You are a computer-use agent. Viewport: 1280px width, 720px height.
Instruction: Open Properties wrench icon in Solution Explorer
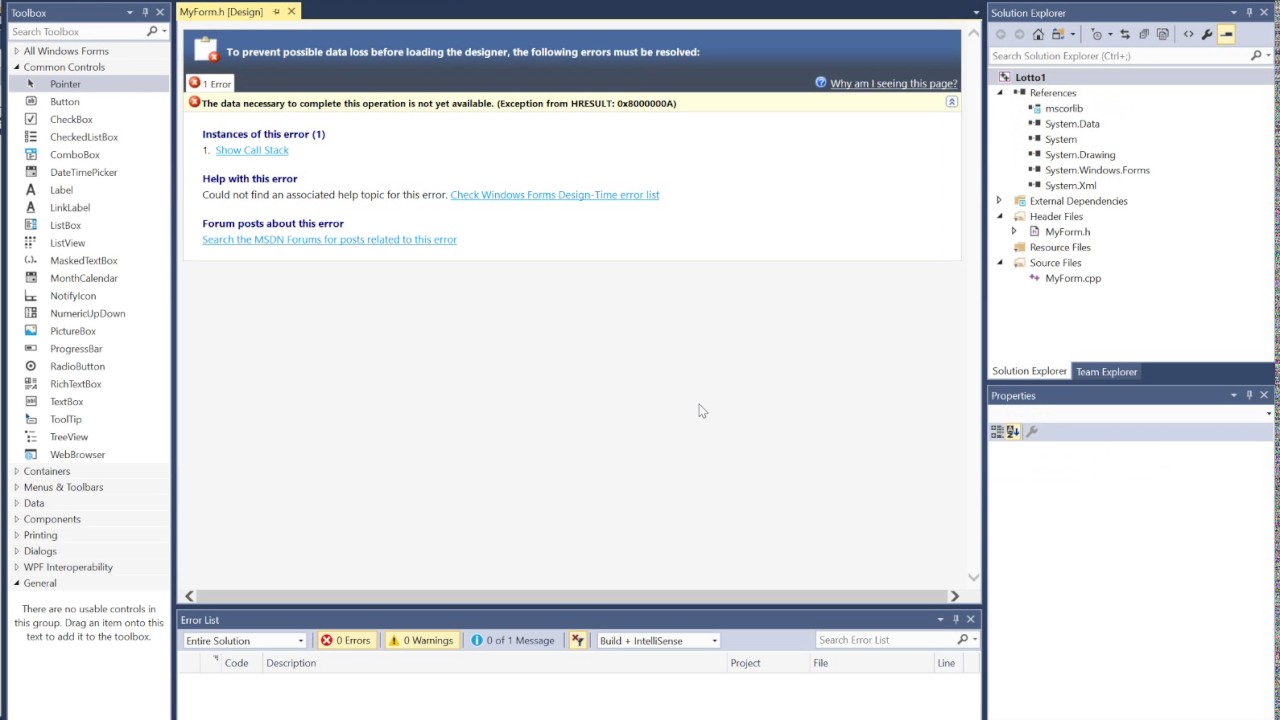[x=1207, y=34]
